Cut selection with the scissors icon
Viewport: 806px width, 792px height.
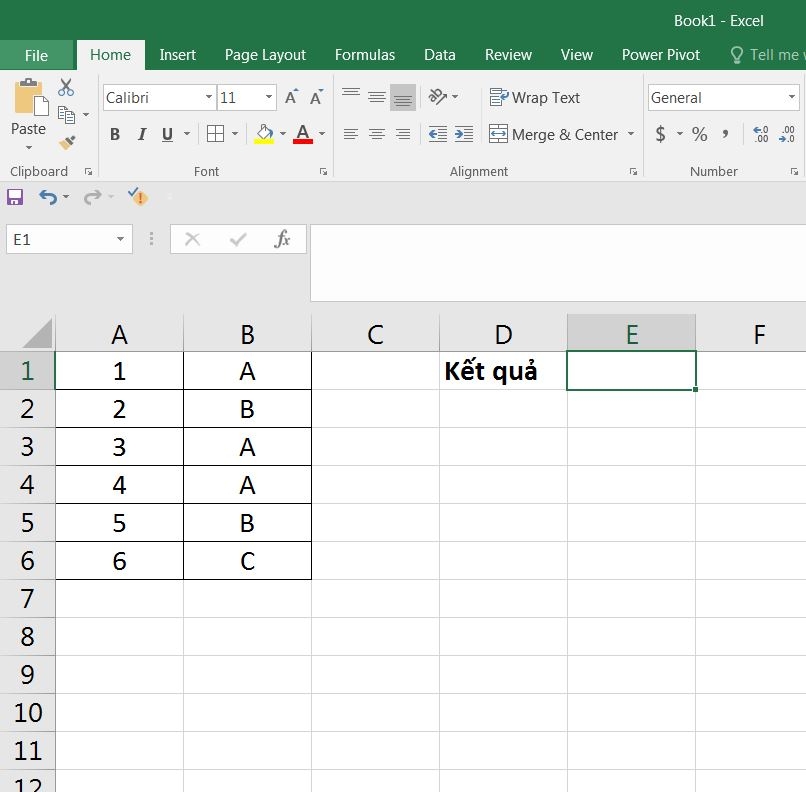[x=66, y=87]
